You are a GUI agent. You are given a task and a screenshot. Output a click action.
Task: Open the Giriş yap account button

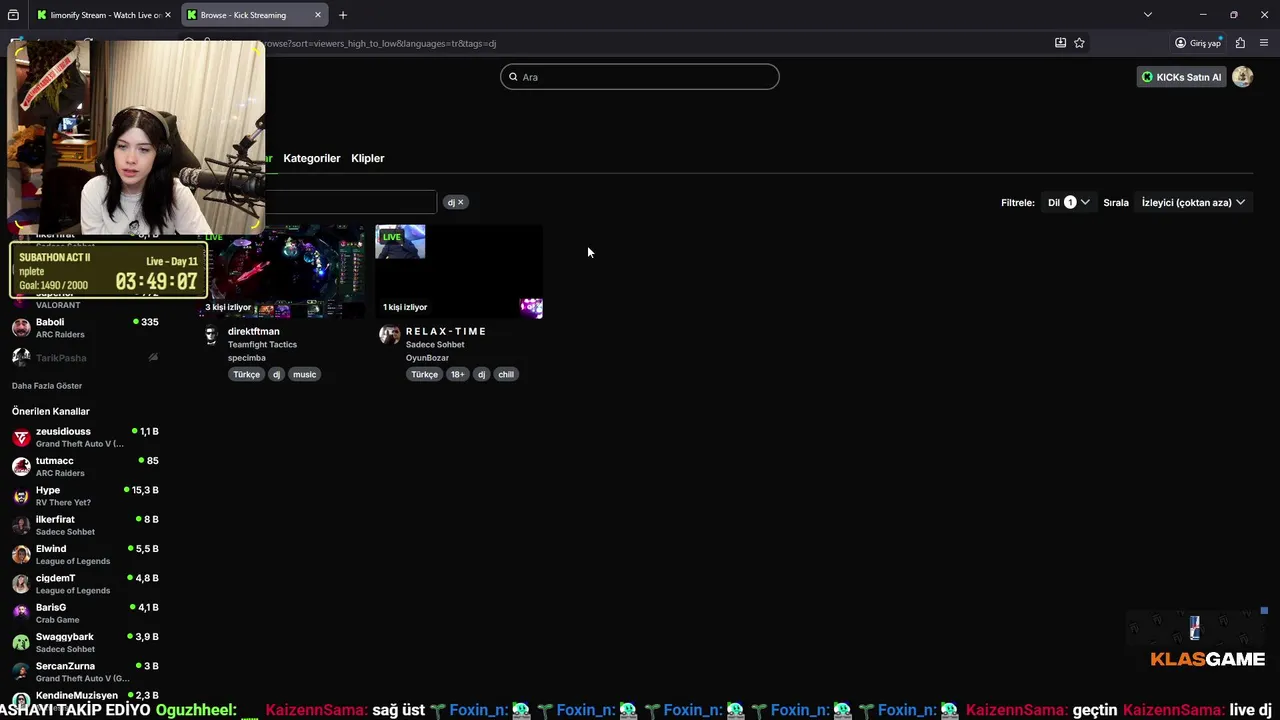point(1198,43)
